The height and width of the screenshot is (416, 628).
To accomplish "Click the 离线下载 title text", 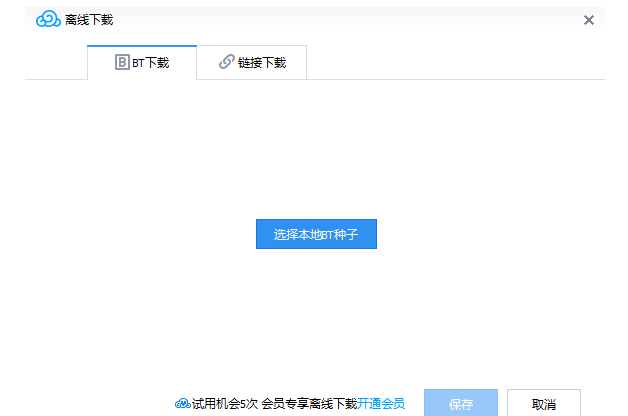I will click(x=89, y=20).
